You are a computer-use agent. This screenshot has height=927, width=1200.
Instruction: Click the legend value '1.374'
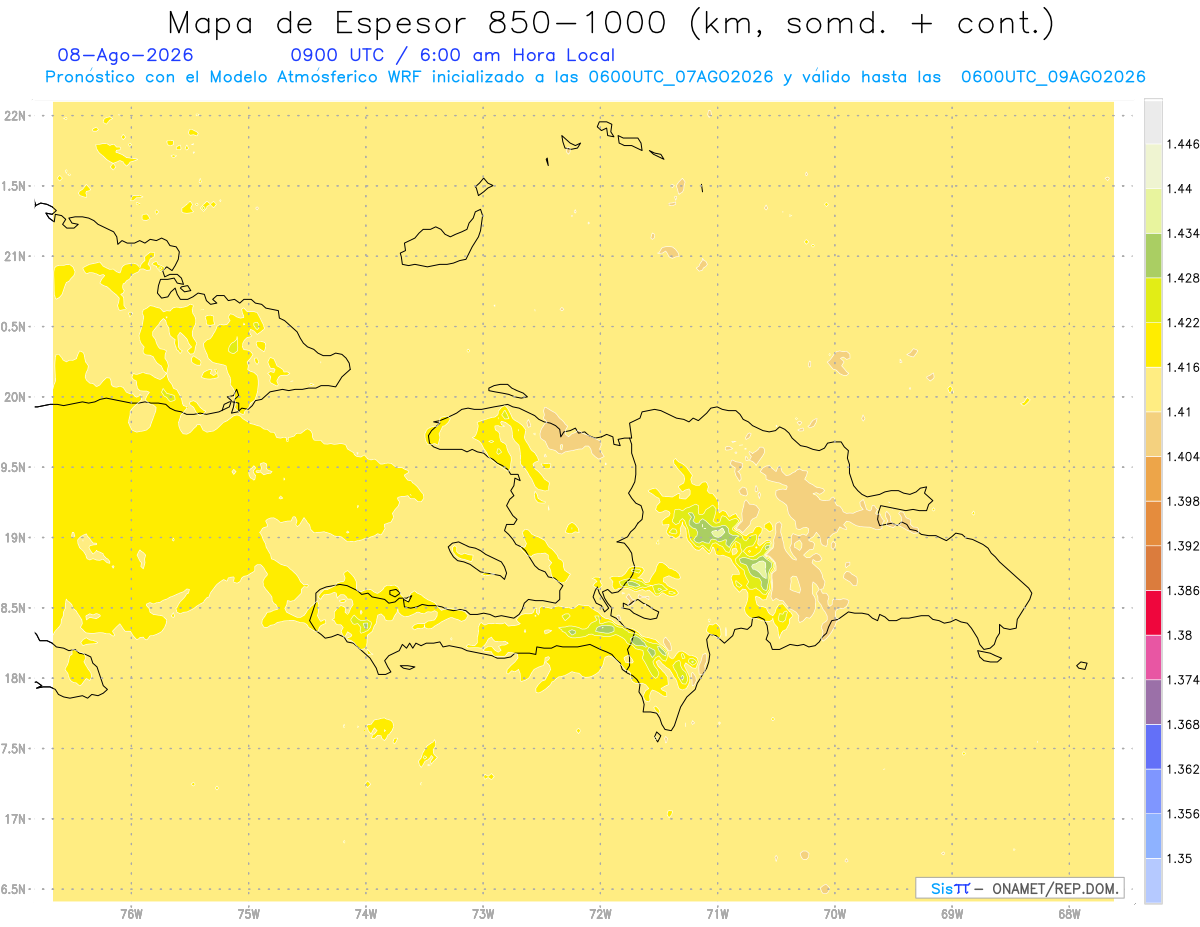[1184, 680]
